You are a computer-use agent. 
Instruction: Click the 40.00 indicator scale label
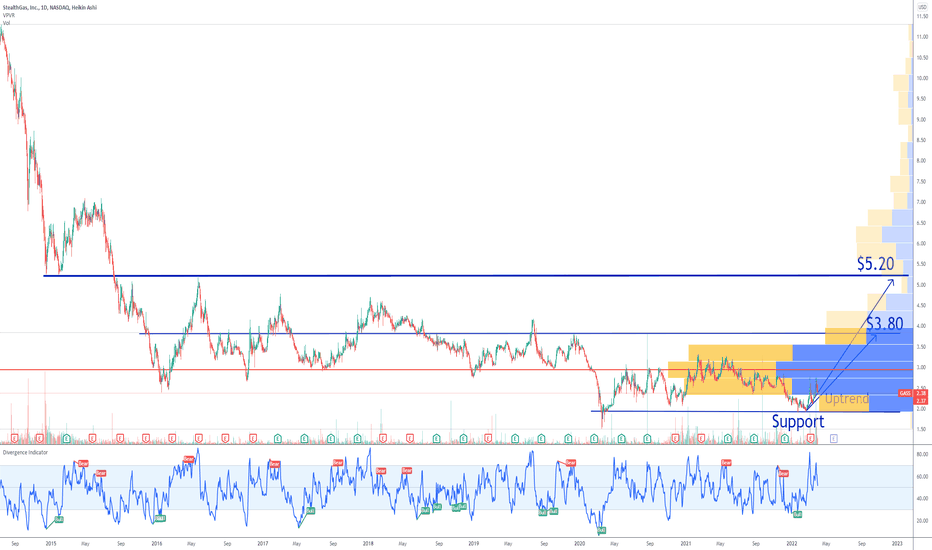click(922, 499)
